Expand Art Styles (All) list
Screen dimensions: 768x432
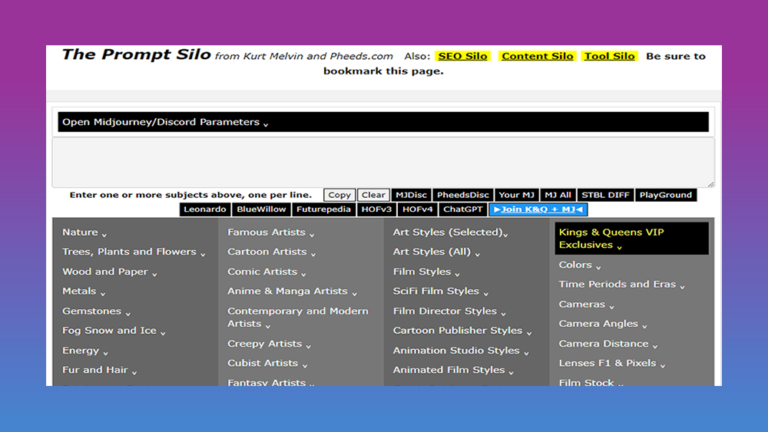click(x=436, y=252)
